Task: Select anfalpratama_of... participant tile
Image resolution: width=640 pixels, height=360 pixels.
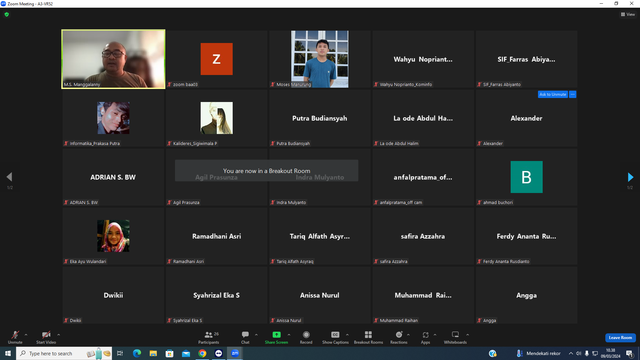Action: coord(423,177)
